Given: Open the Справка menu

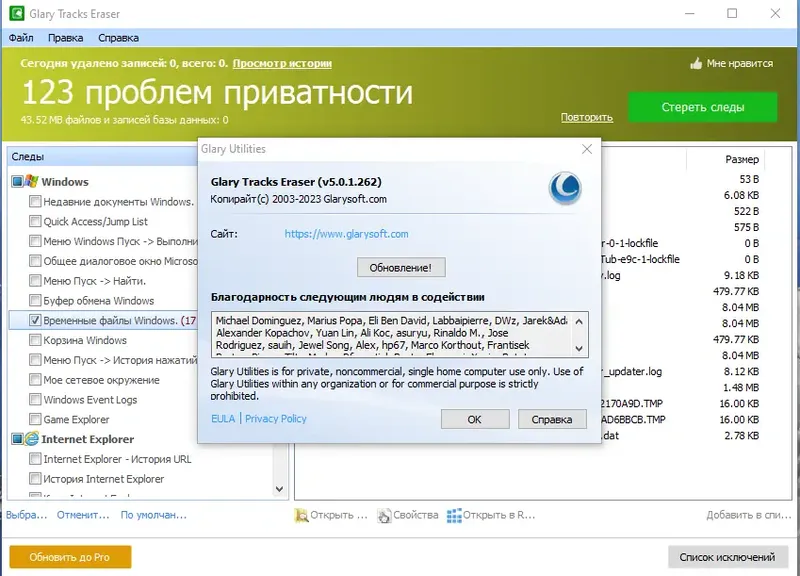Looking at the screenshot, I should point(118,38).
